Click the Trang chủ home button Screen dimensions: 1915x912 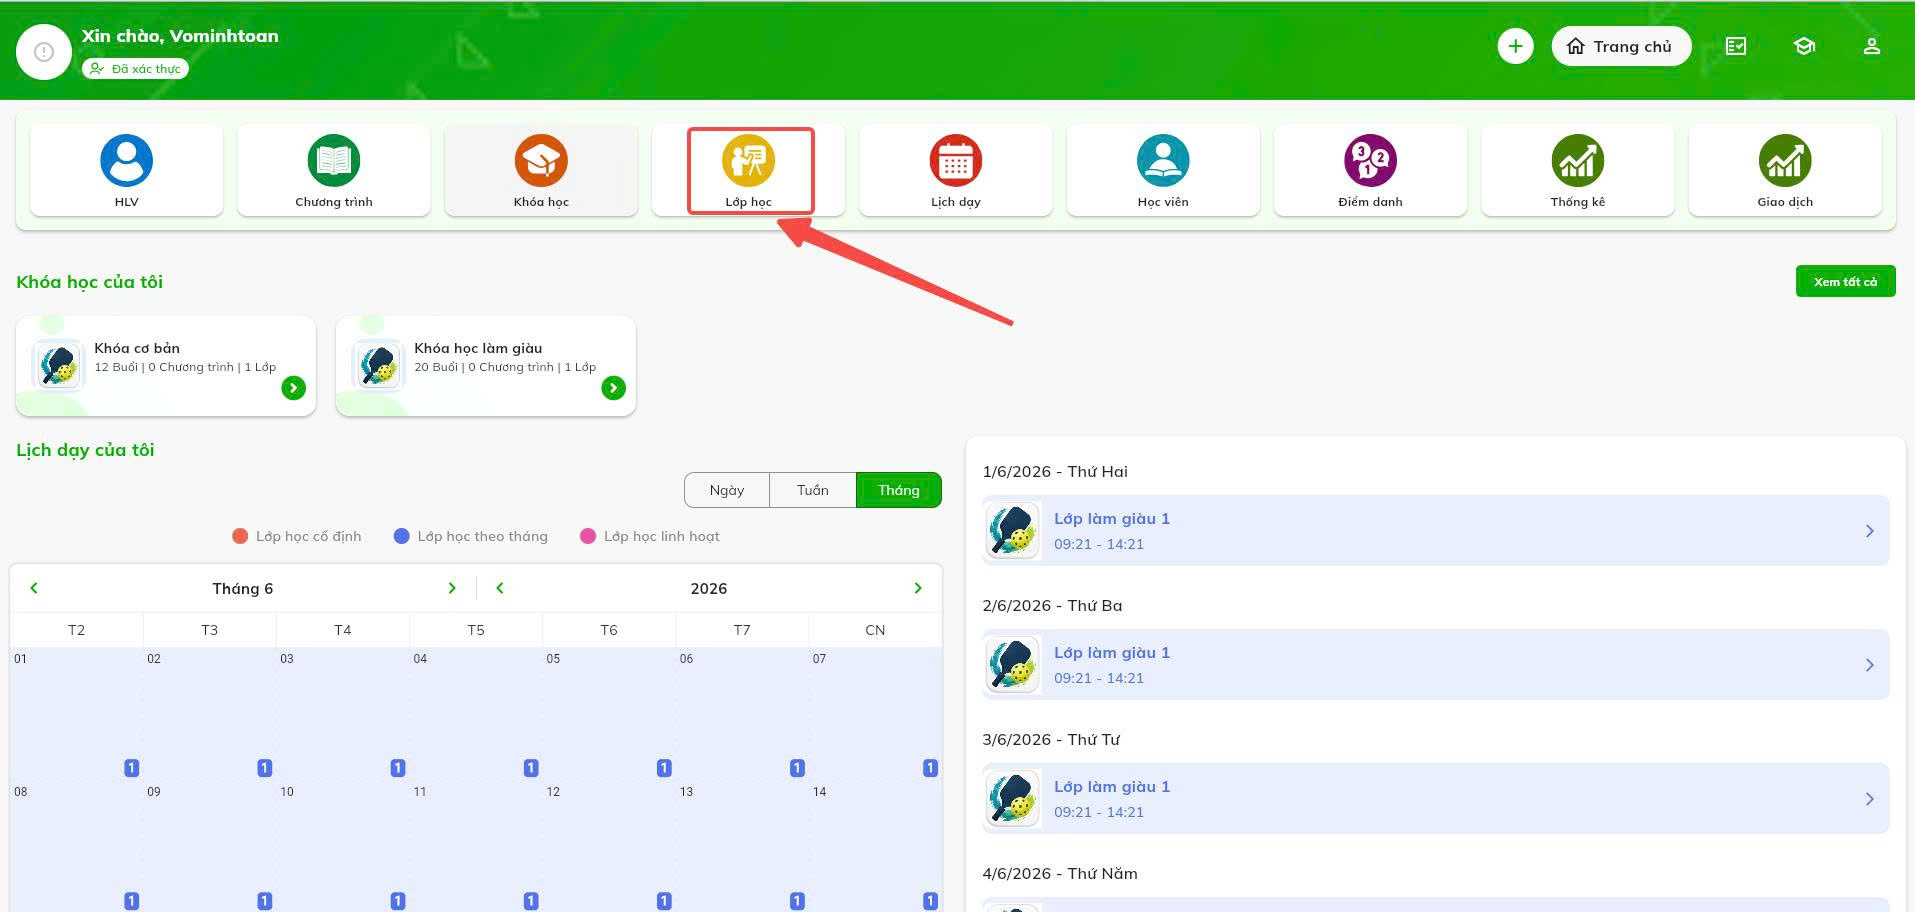click(x=1621, y=46)
